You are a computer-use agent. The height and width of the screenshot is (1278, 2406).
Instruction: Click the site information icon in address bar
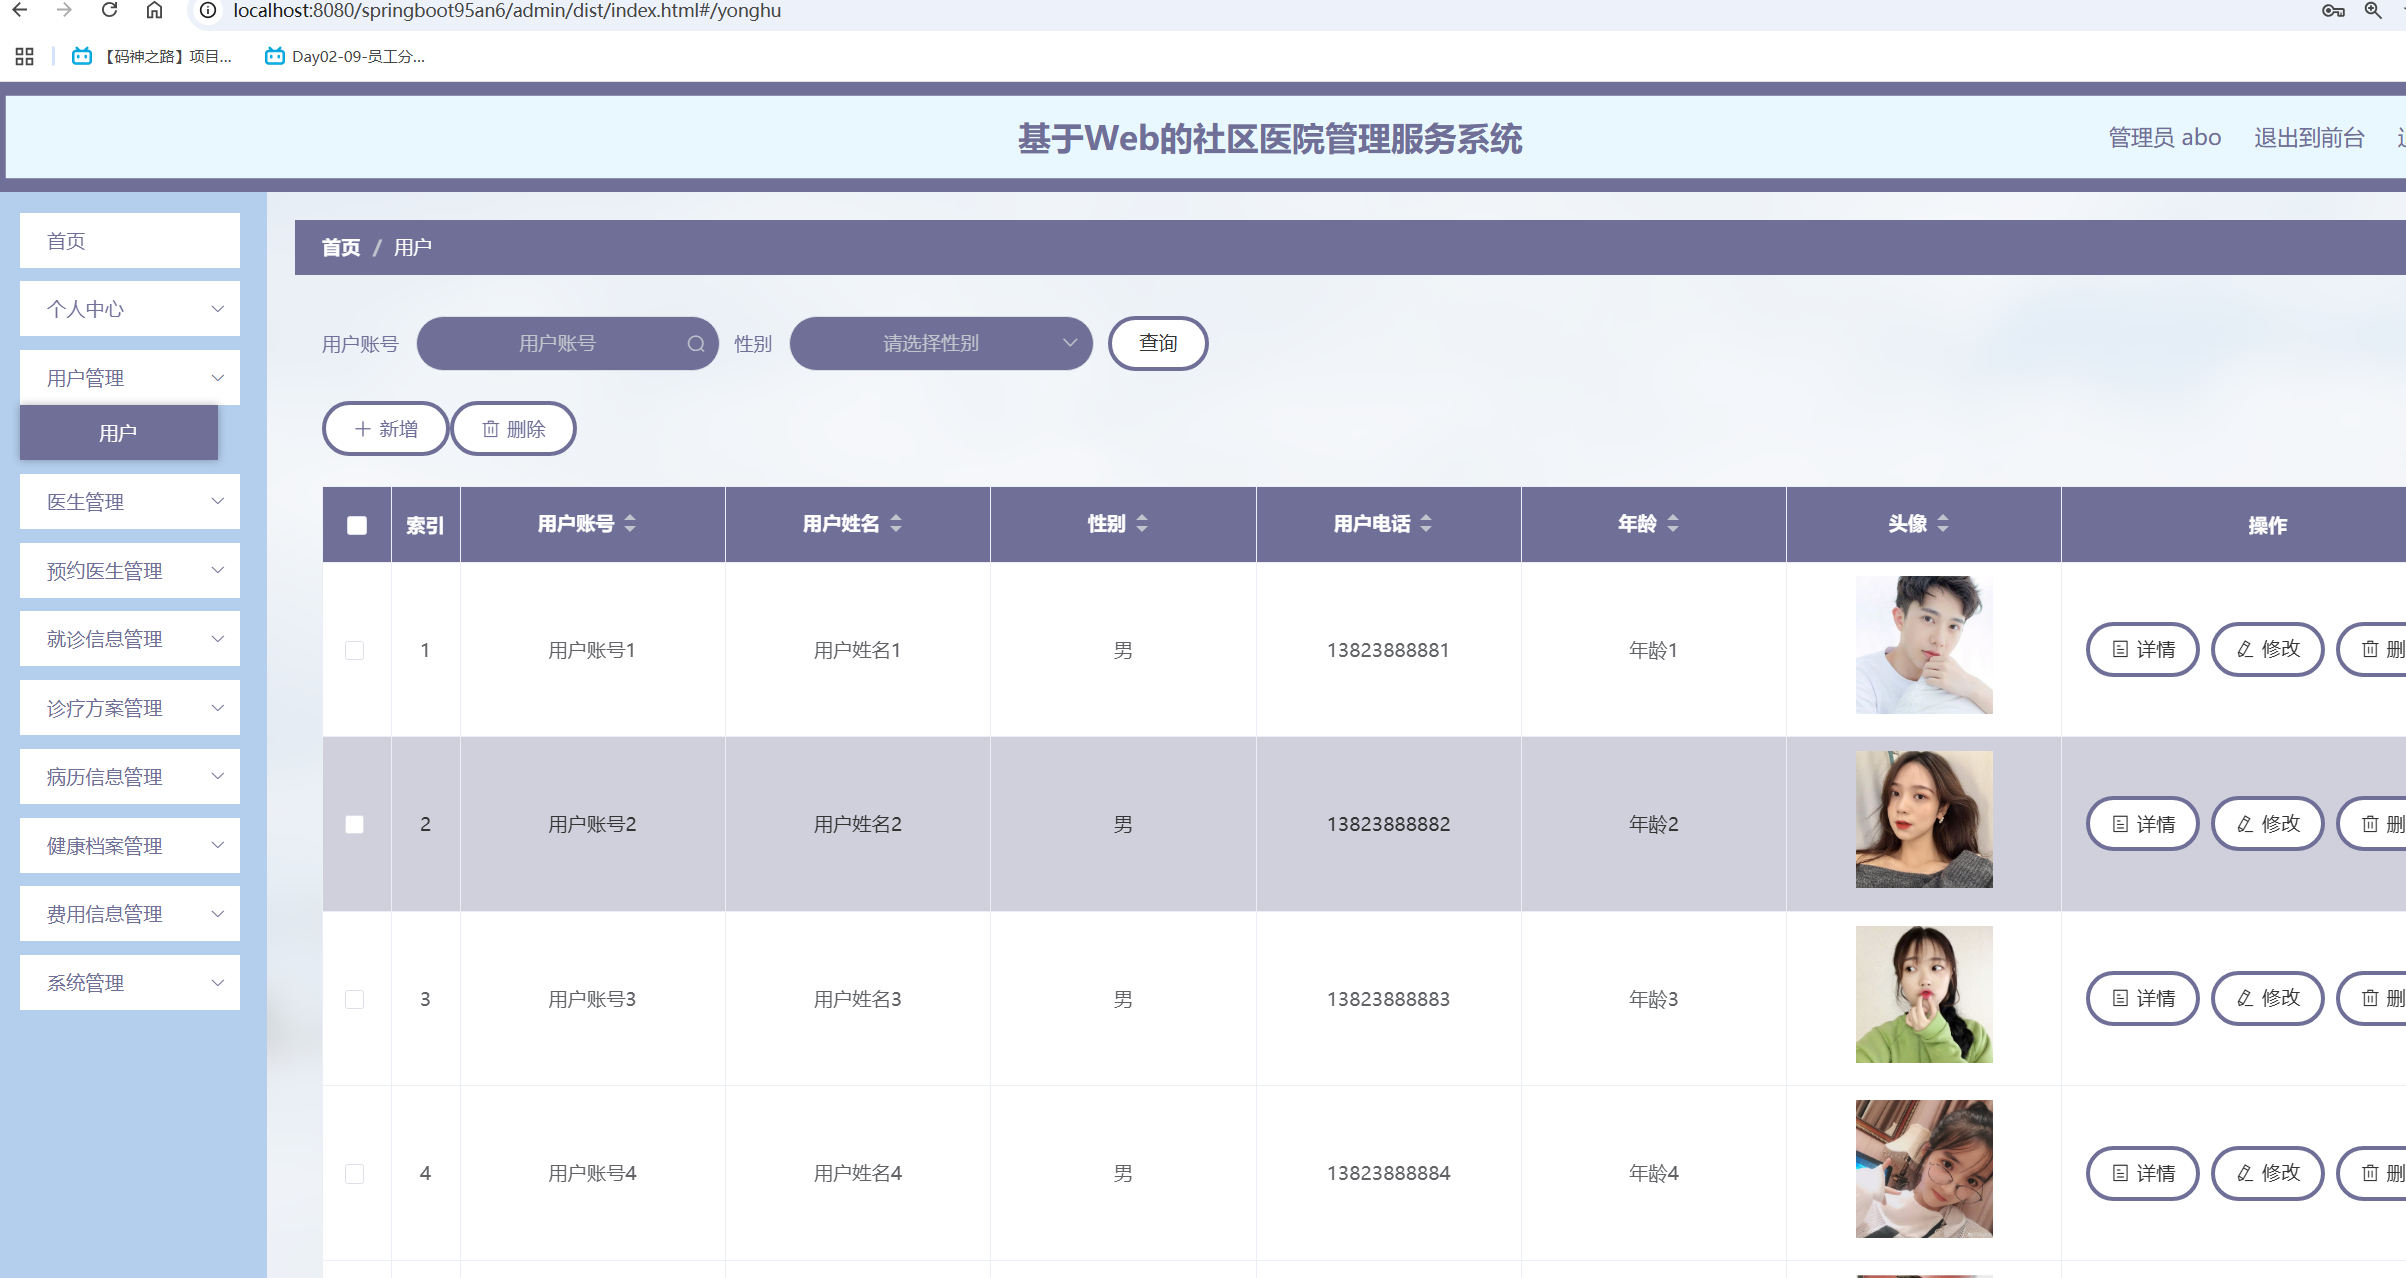[208, 10]
